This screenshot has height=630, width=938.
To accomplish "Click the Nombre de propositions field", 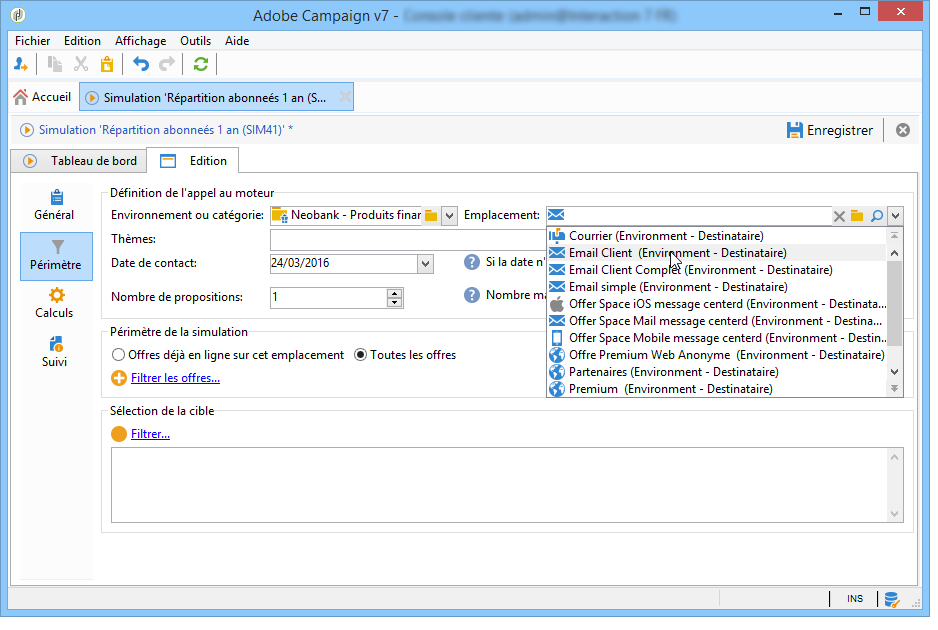I will click(328, 297).
